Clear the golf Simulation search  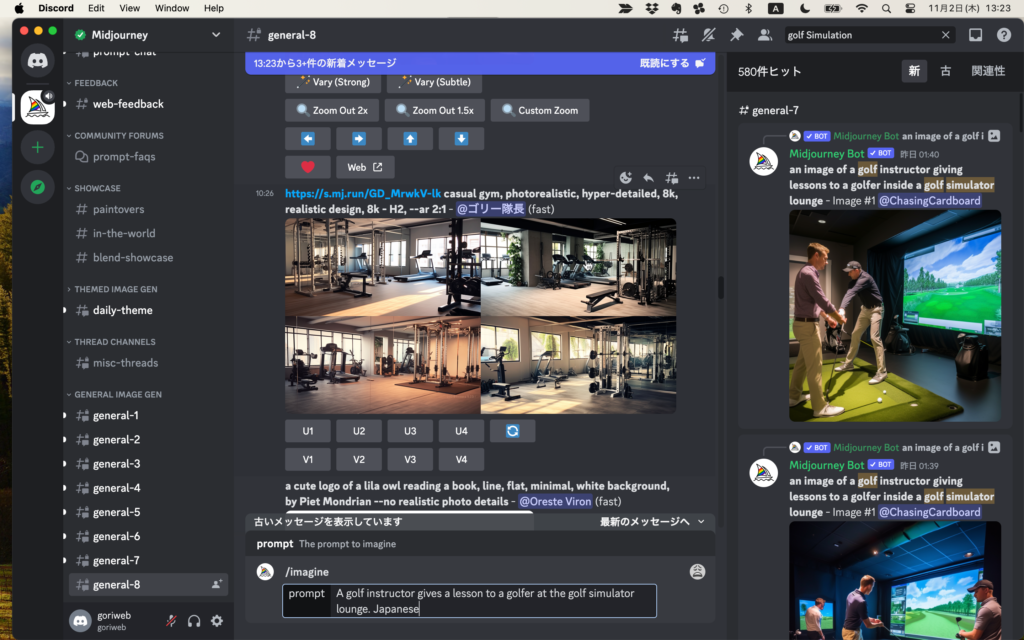[x=945, y=35]
